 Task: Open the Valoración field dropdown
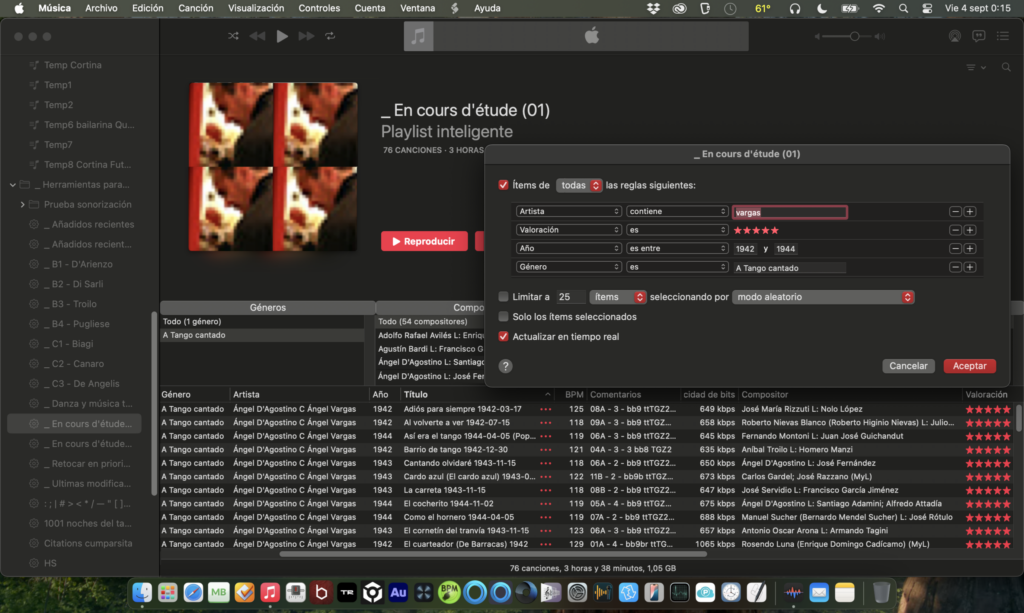[568, 230]
